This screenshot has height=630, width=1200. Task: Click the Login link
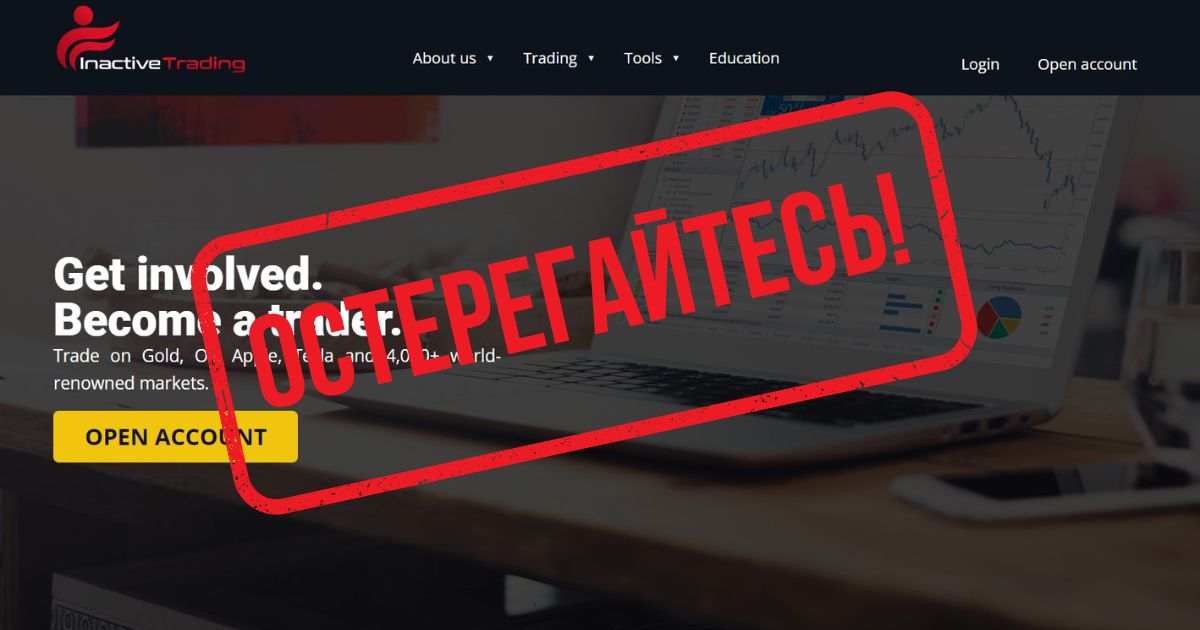coord(980,64)
